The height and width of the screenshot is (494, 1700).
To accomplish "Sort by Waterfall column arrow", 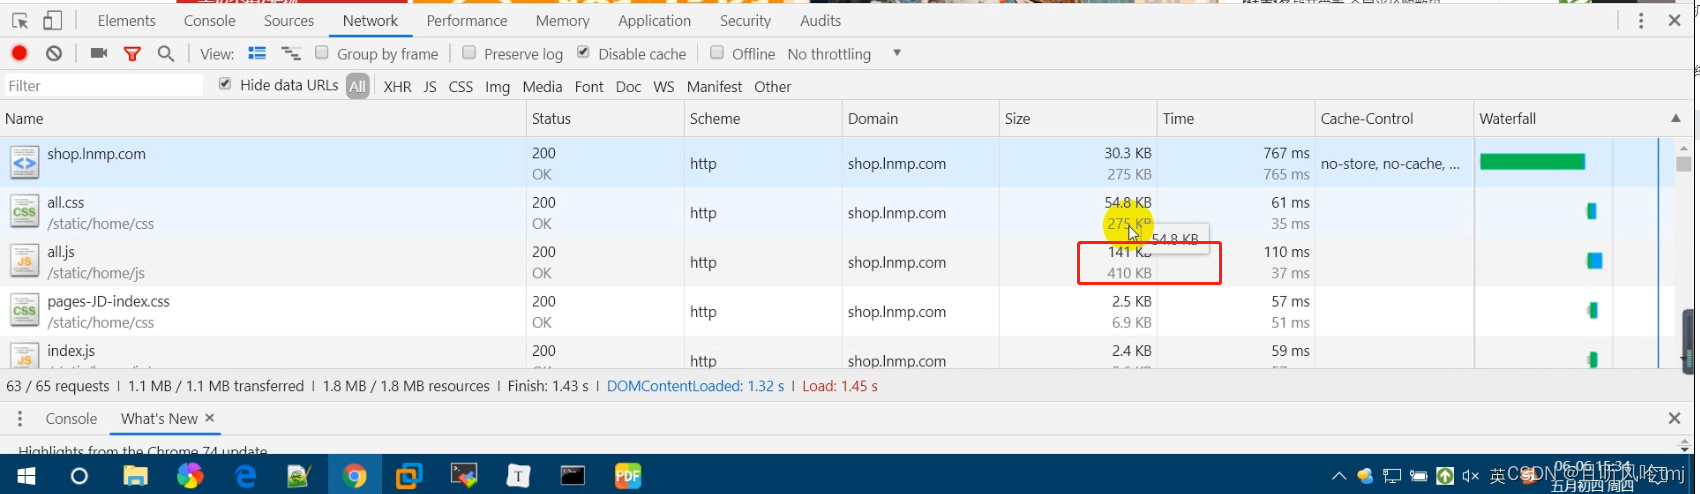I will point(1676,118).
